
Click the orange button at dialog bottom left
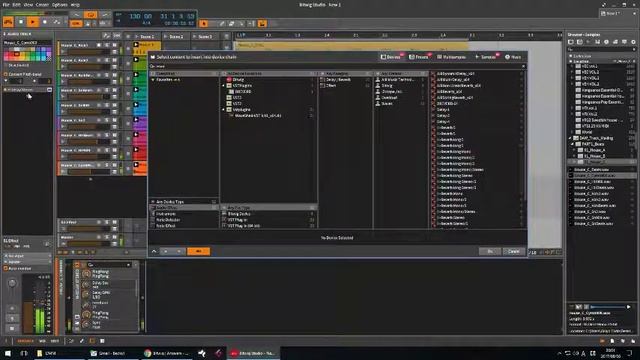coord(198,251)
